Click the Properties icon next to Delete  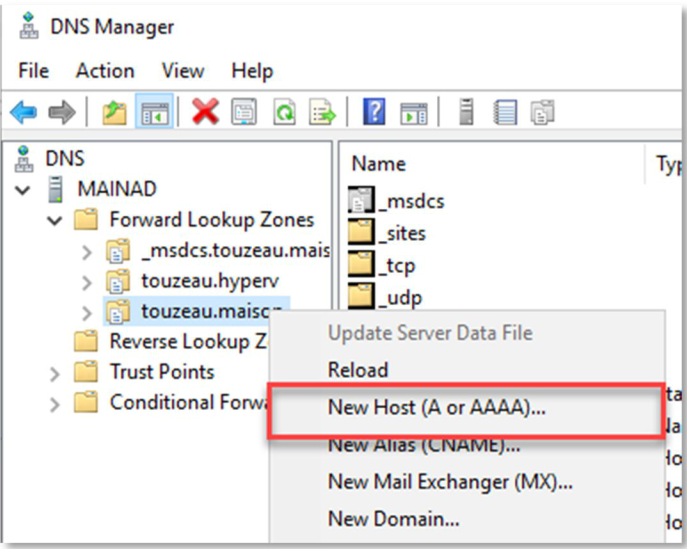pos(244,112)
